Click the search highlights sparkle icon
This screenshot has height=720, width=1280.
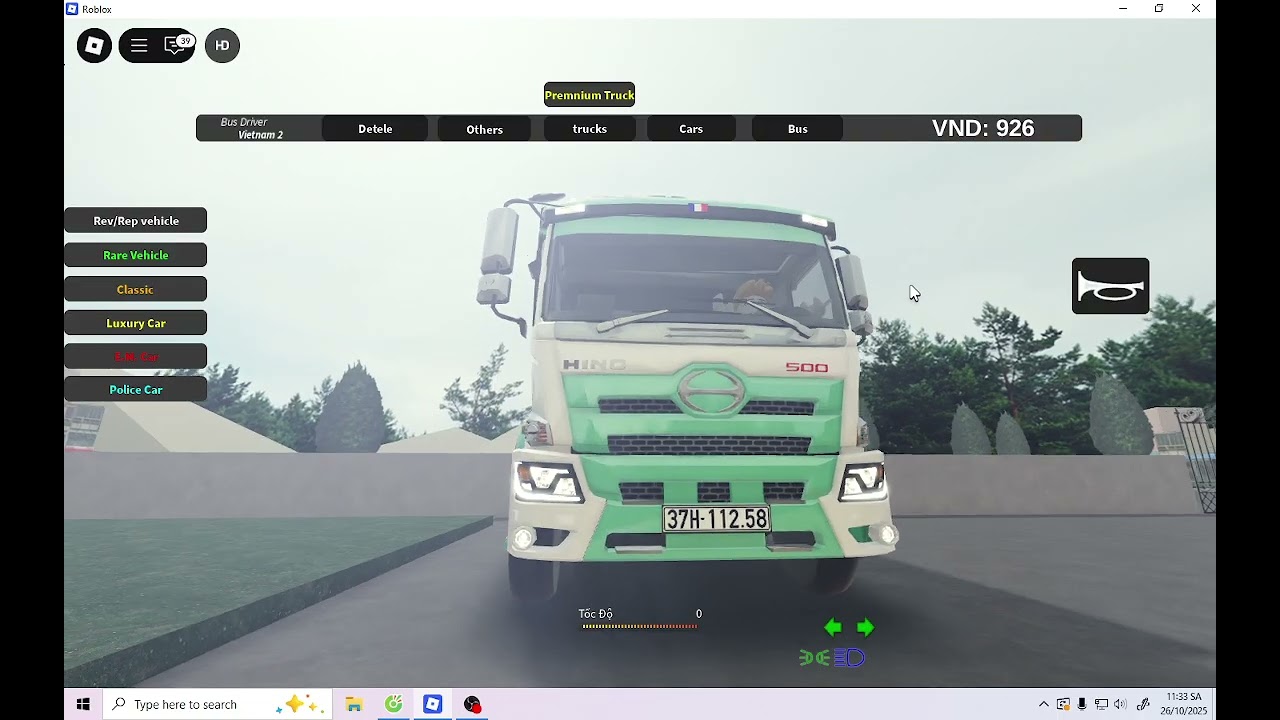pyautogui.click(x=301, y=704)
